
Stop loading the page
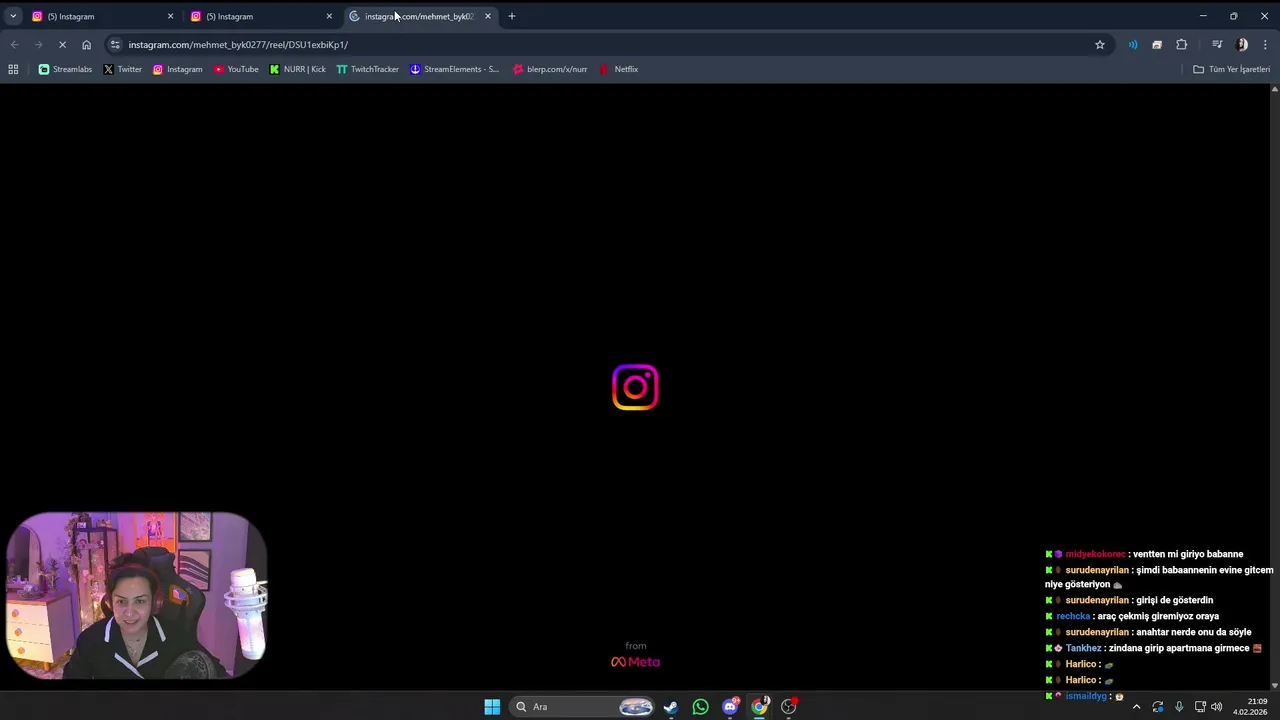(62, 44)
